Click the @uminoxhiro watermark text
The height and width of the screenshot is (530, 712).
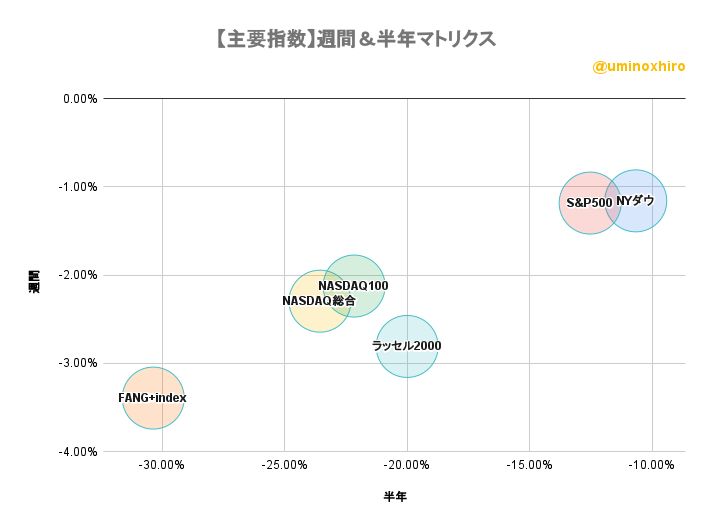pyautogui.click(x=639, y=67)
